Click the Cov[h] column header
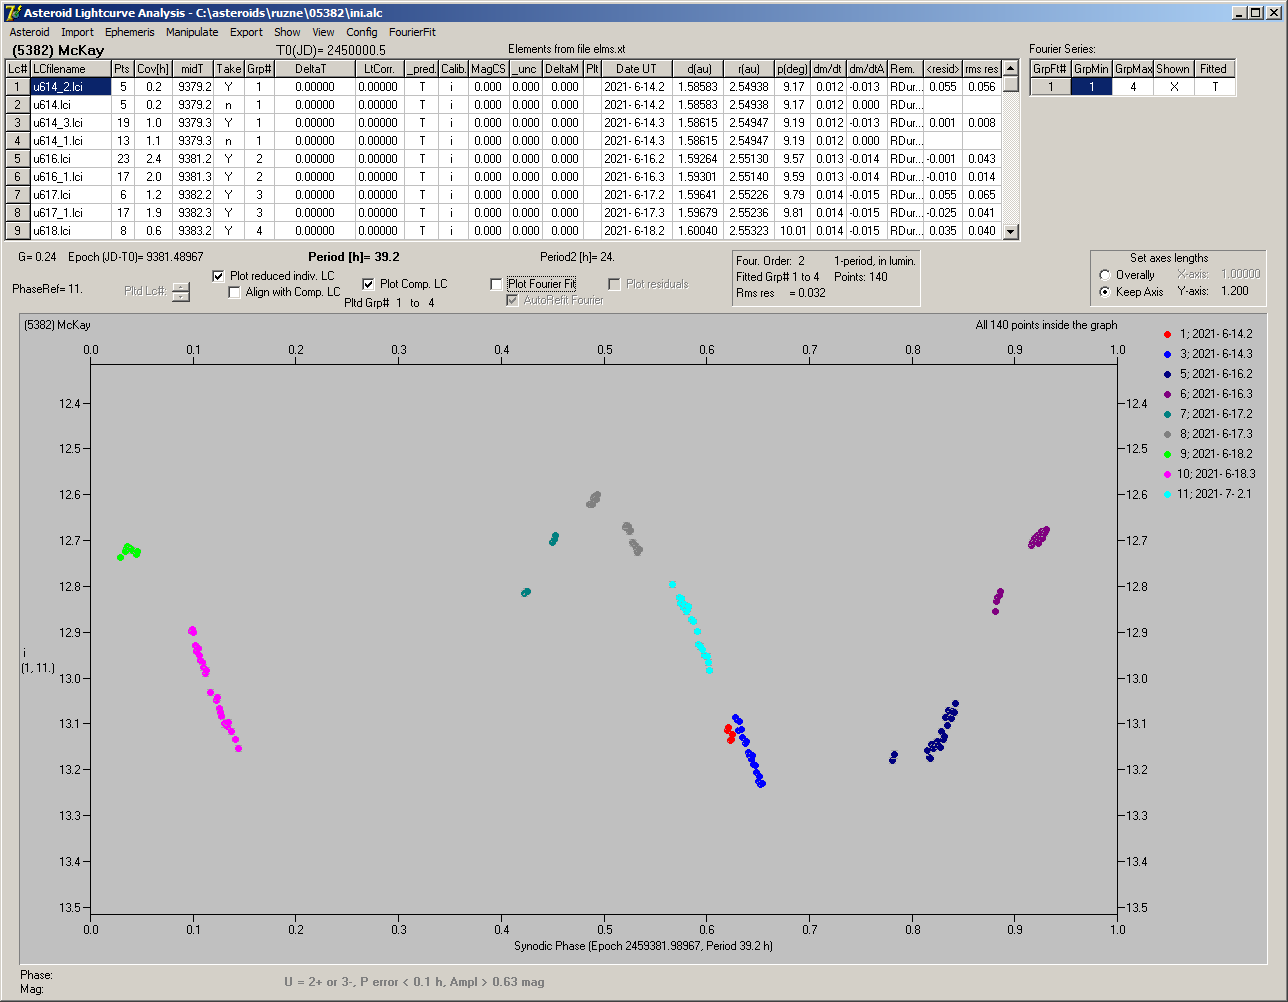 [x=153, y=69]
